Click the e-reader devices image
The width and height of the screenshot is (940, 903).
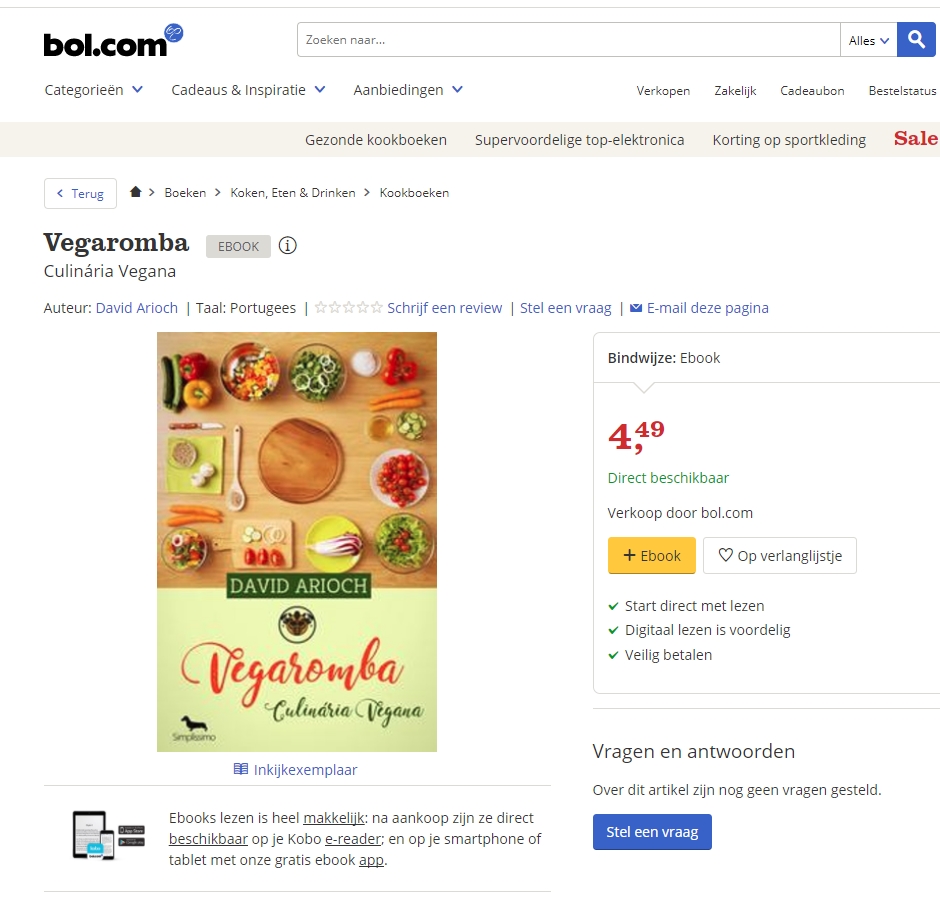point(109,836)
